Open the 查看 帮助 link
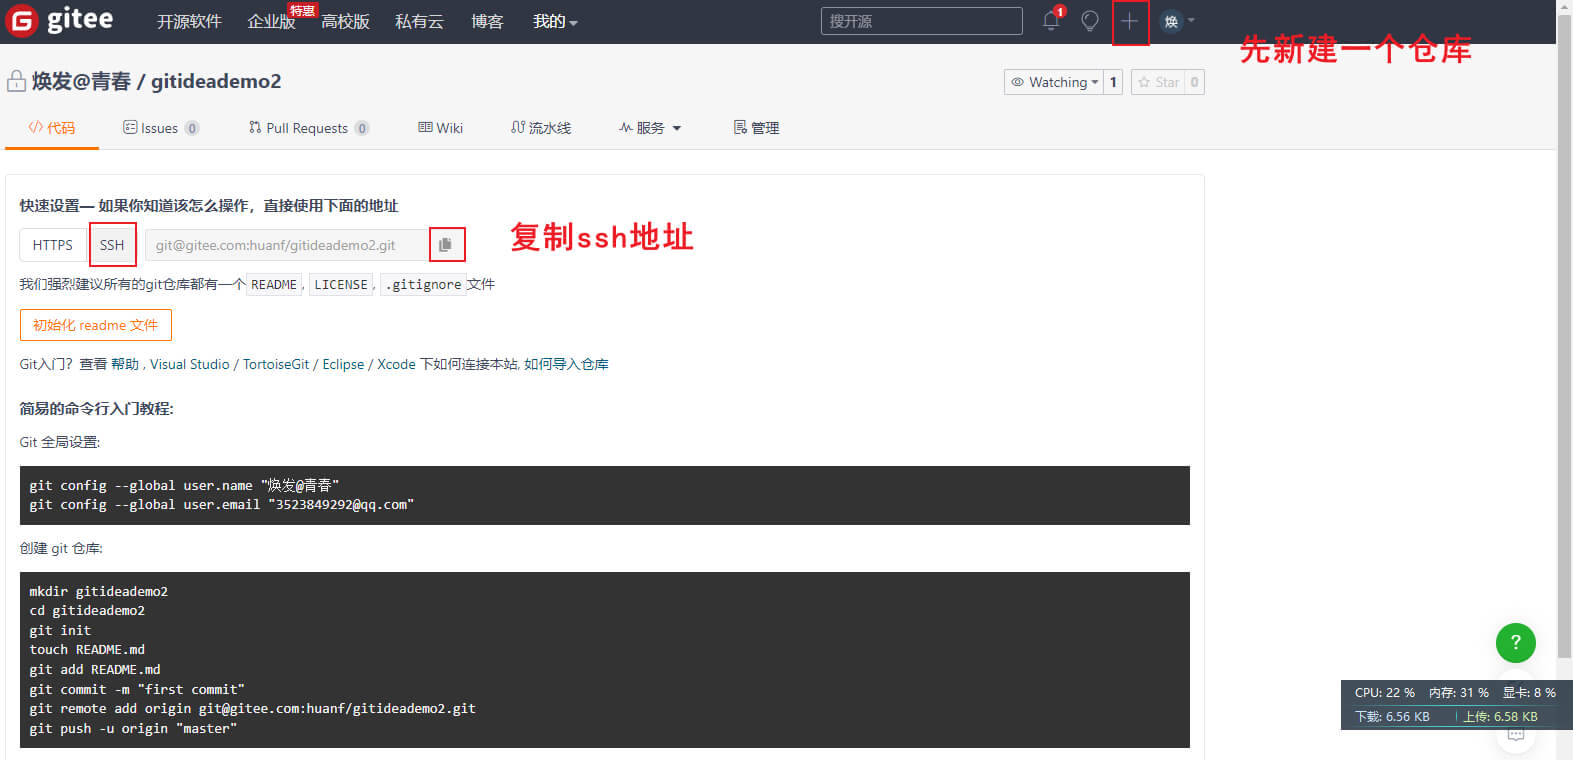The width and height of the screenshot is (1573, 760). pos(109,364)
